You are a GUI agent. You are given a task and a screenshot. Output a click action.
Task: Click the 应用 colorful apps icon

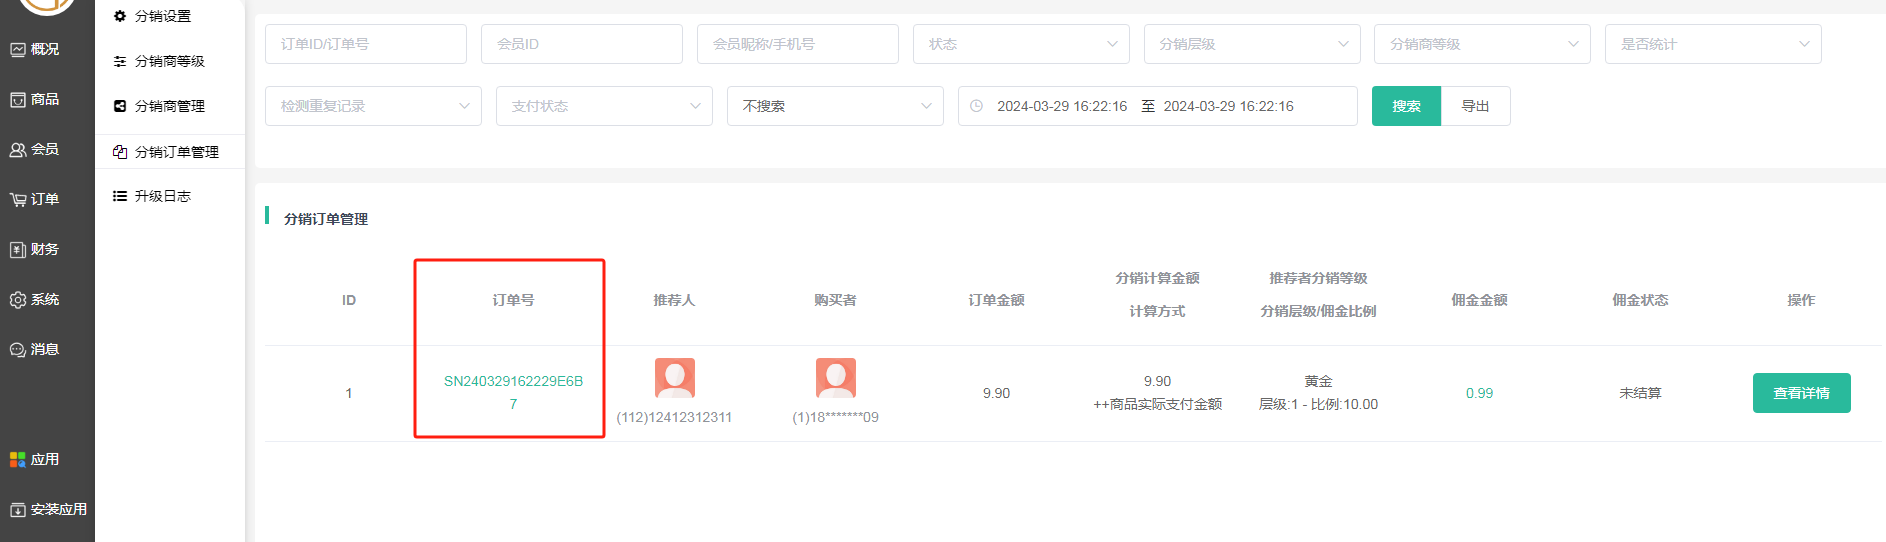coord(18,460)
